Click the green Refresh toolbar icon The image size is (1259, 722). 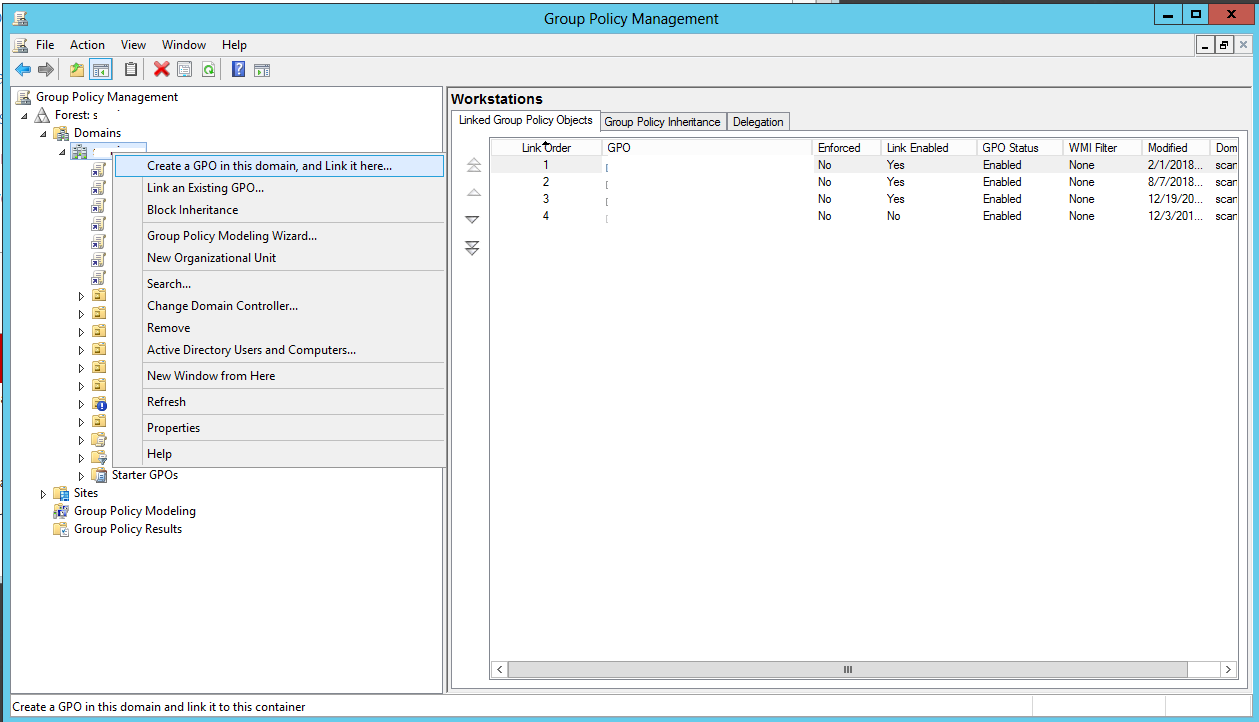[208, 69]
